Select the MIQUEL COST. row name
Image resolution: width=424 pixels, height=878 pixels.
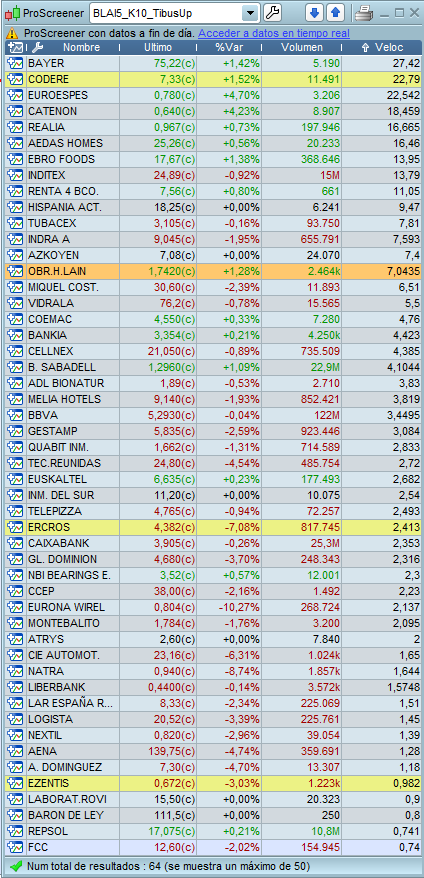coord(63,287)
